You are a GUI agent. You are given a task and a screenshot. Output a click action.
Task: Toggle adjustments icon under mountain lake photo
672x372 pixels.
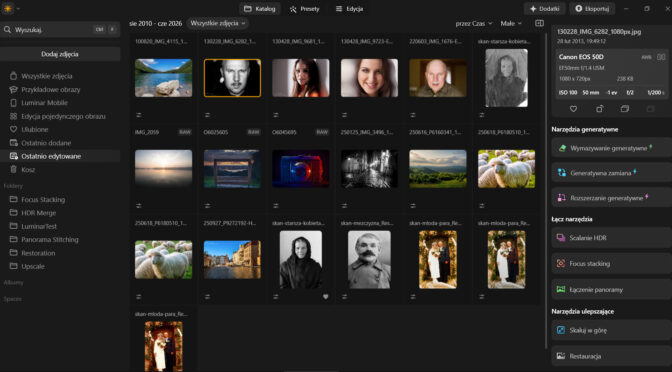tap(139, 115)
